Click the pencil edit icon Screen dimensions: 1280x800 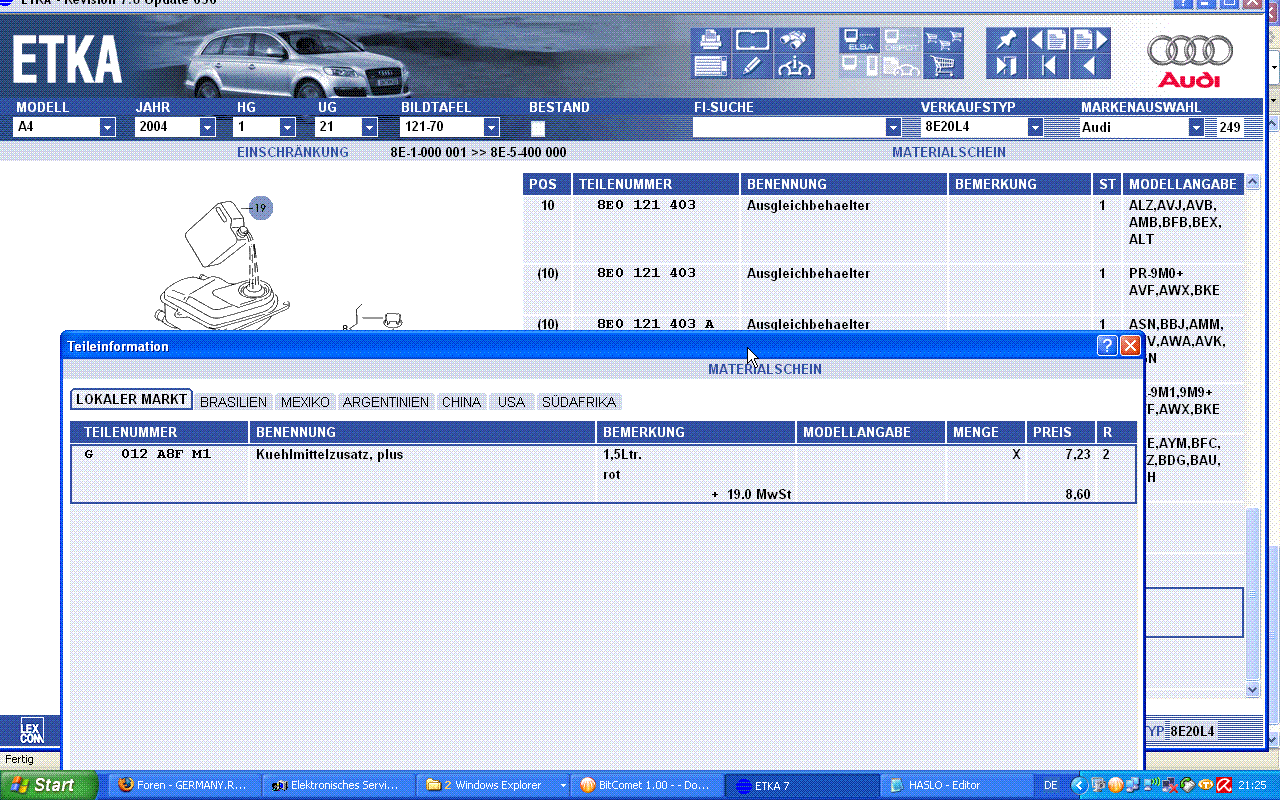(x=752, y=67)
